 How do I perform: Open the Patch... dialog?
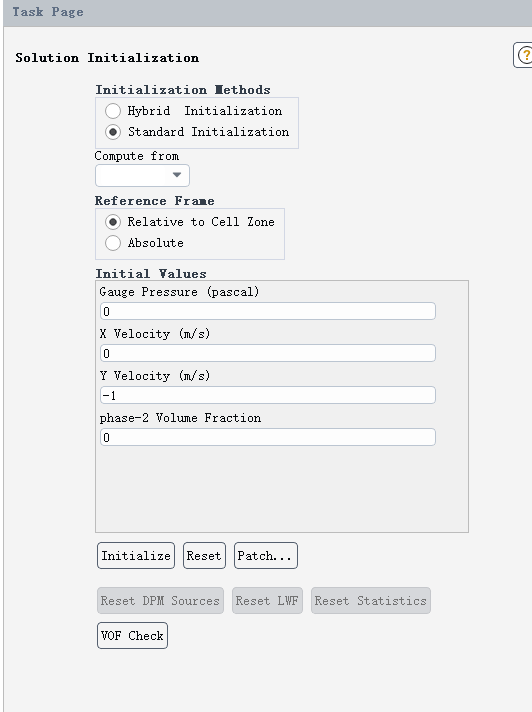tap(266, 555)
